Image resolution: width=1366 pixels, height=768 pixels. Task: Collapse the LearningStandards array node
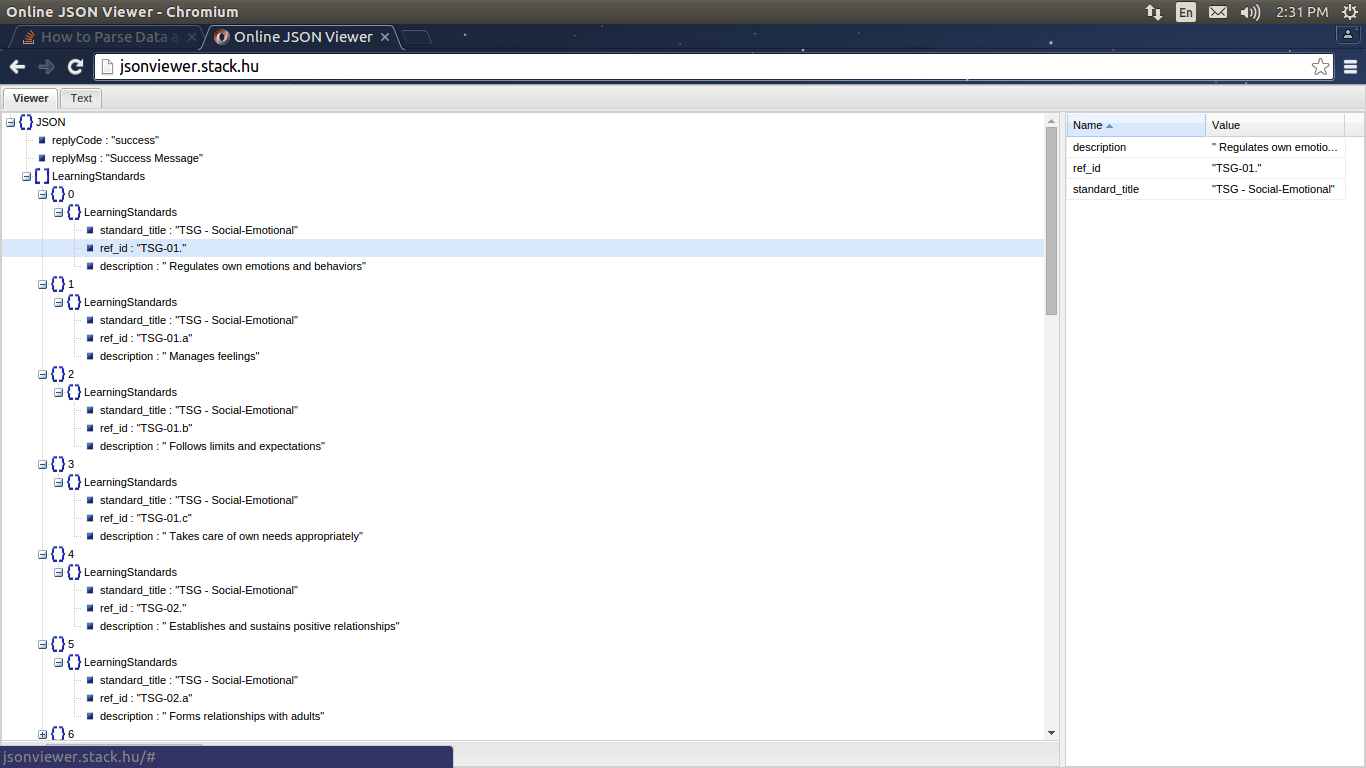point(27,176)
